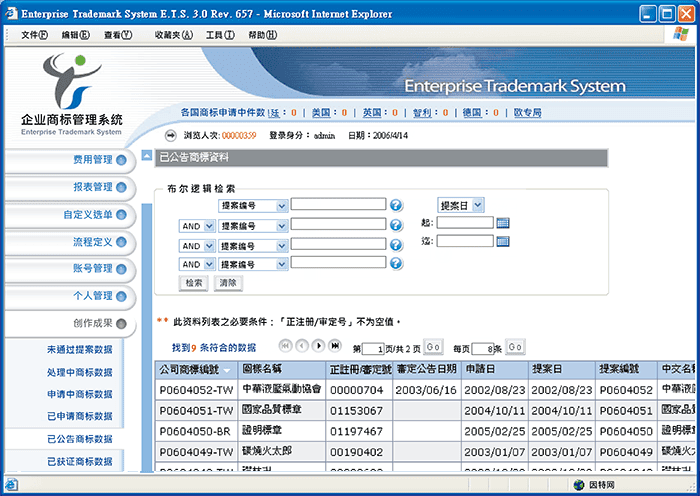This screenshot has width=700, height=496.
Task: Open the calendar picker for end date 迄
Action: tap(503, 241)
